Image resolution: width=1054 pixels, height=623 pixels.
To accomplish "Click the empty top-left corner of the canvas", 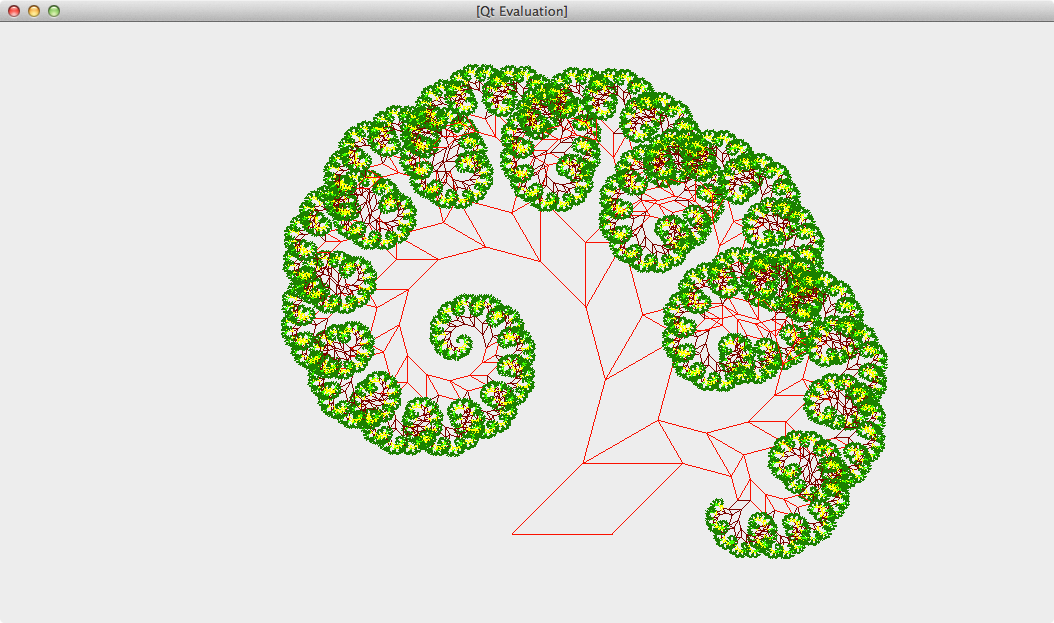I will point(30,50).
